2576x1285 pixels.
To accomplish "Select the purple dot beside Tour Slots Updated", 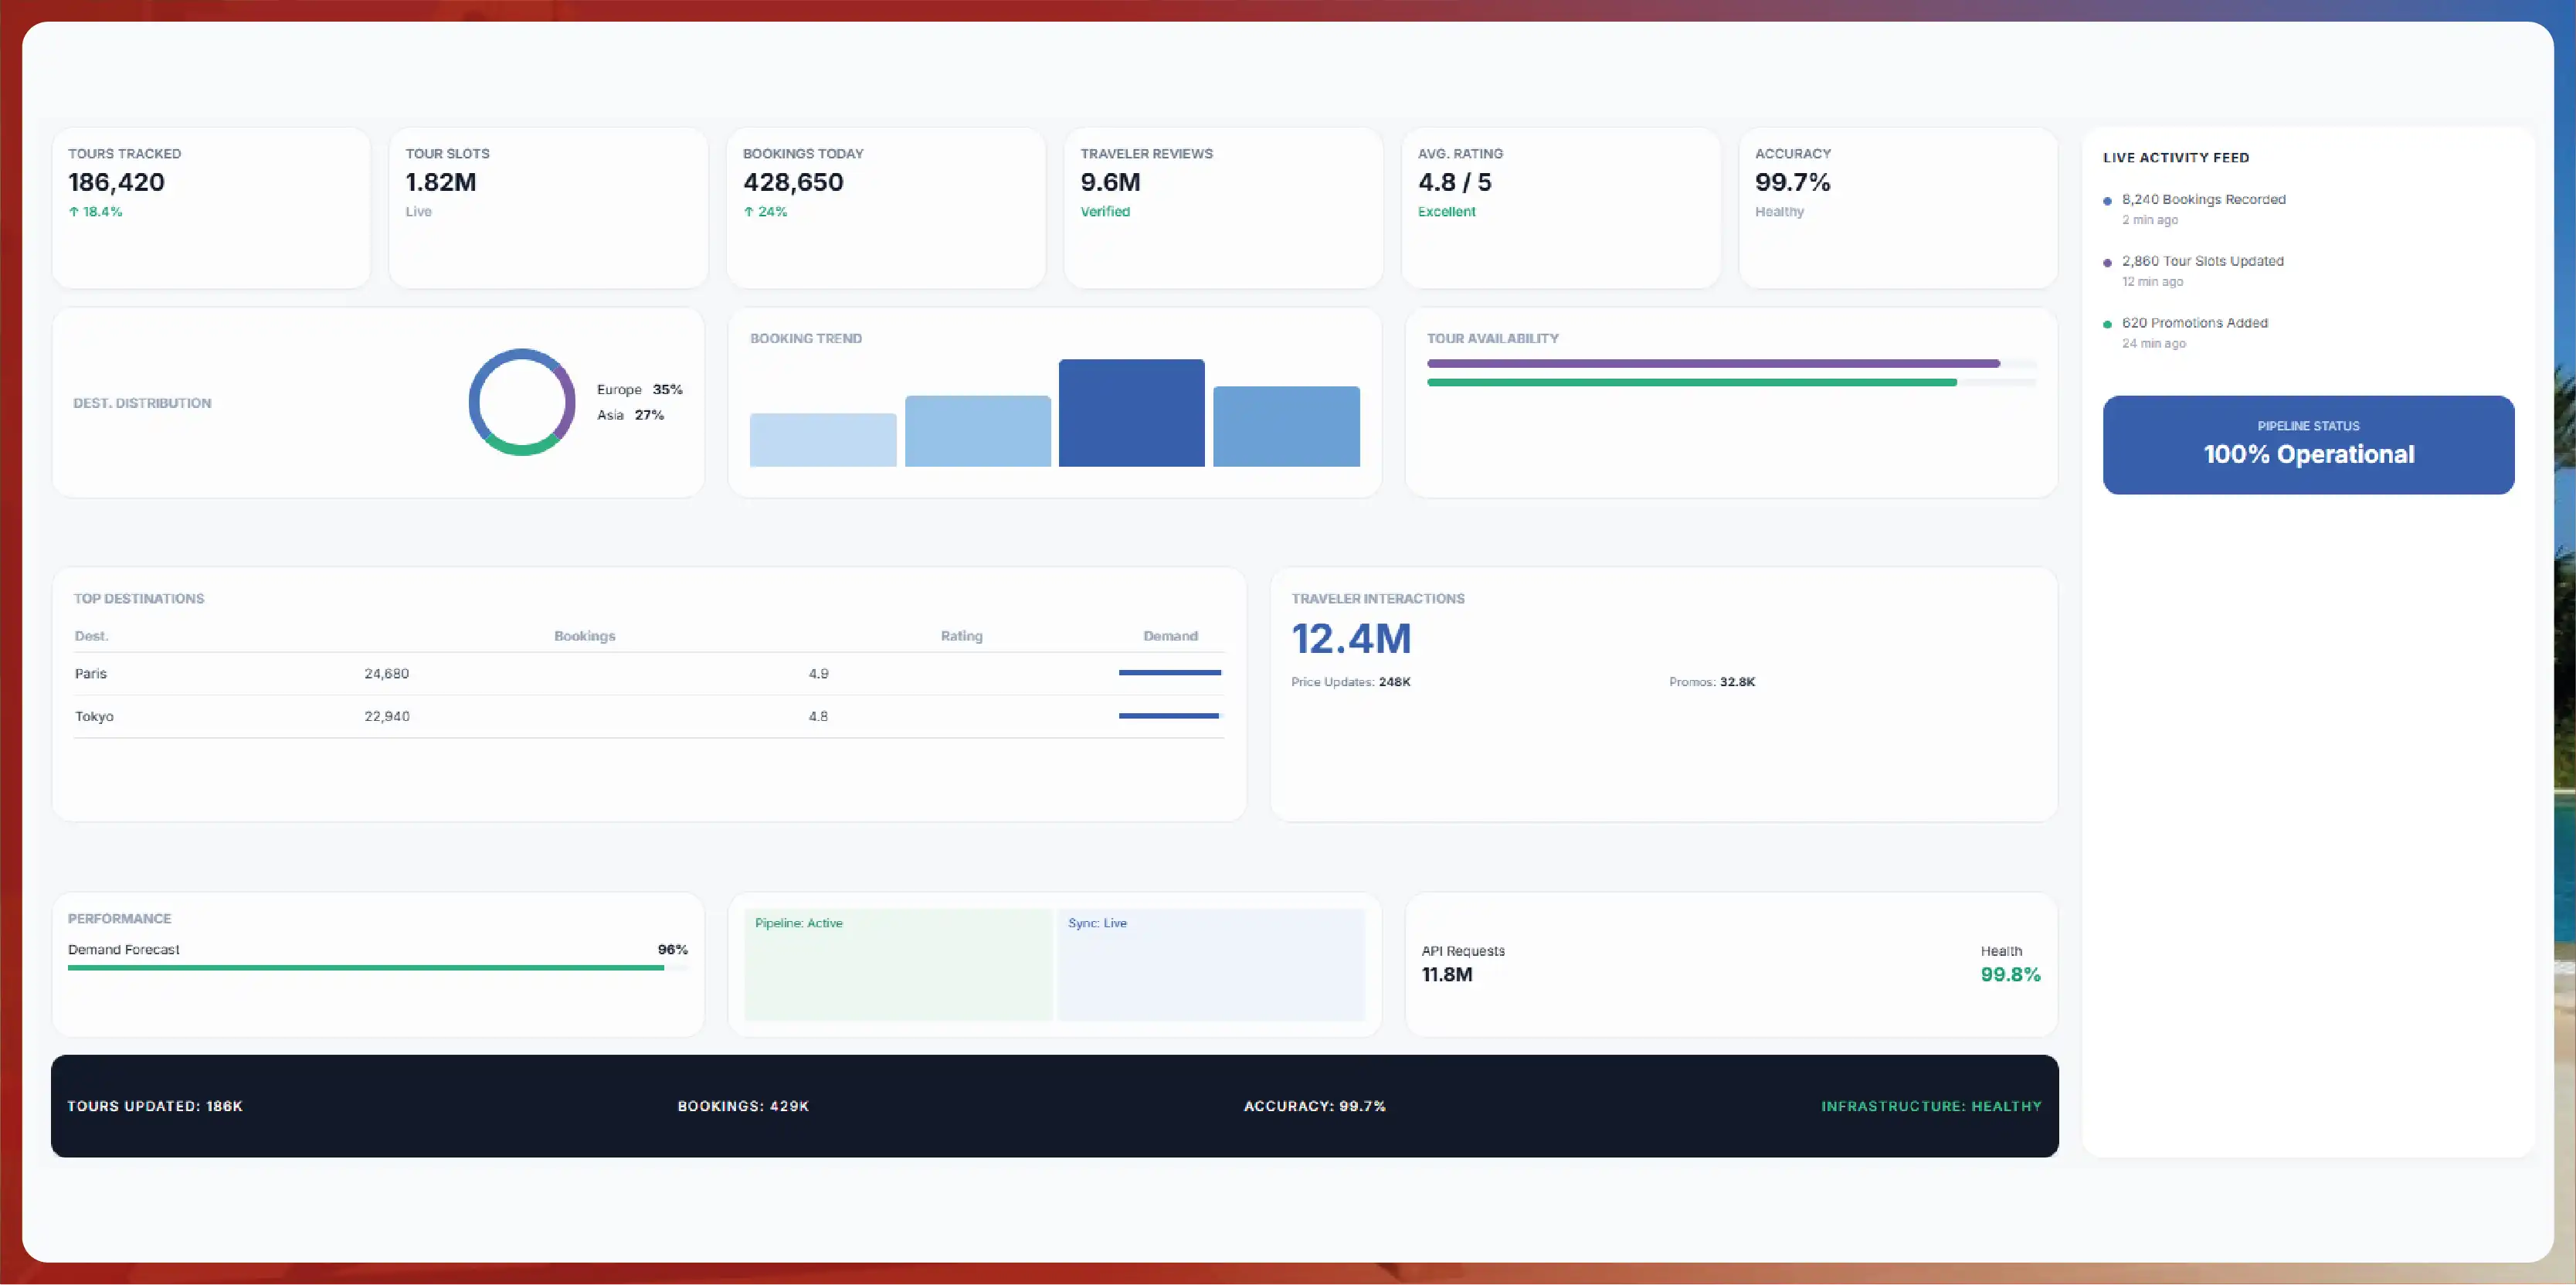I will click(2107, 263).
